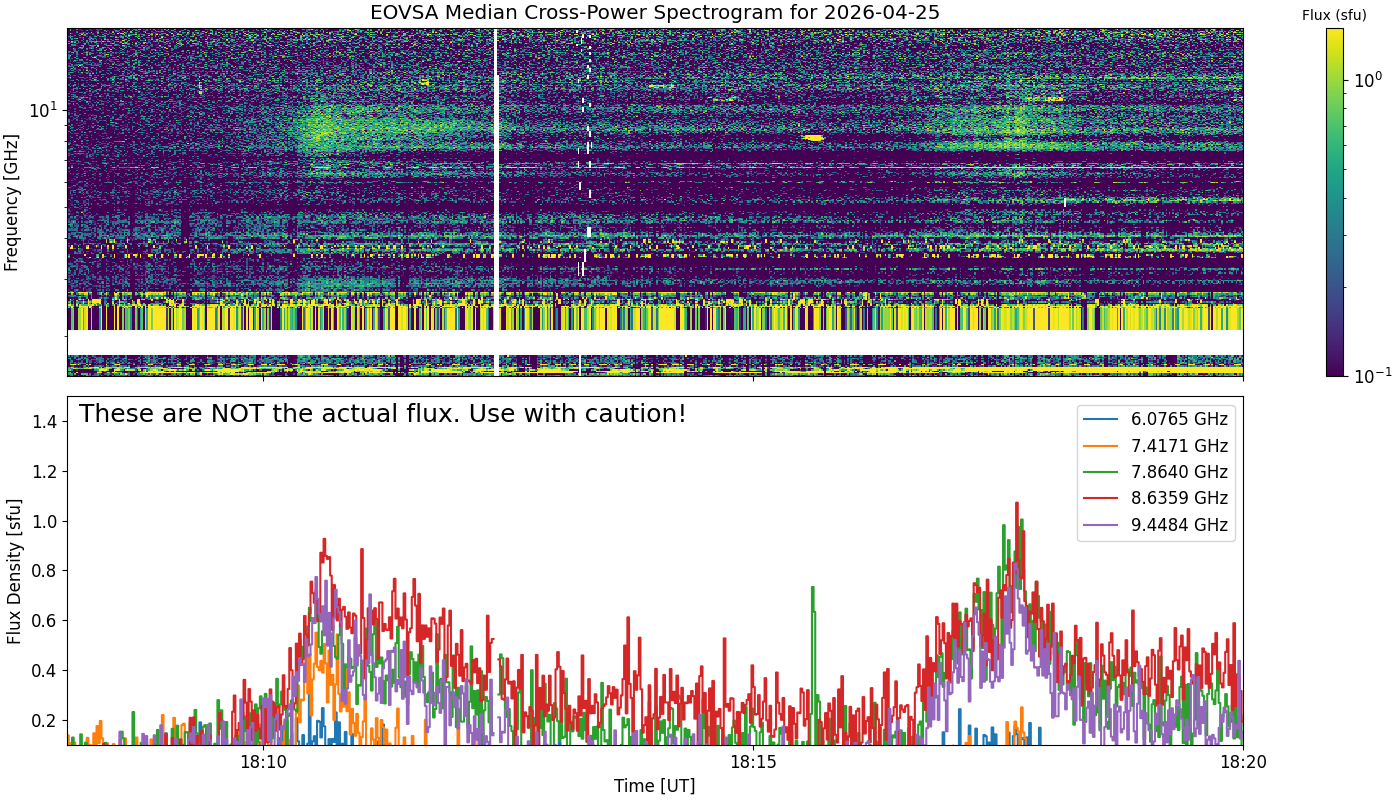Click the 6.0765 GHz legend entry
The image size is (1400, 800).
click(1156, 419)
